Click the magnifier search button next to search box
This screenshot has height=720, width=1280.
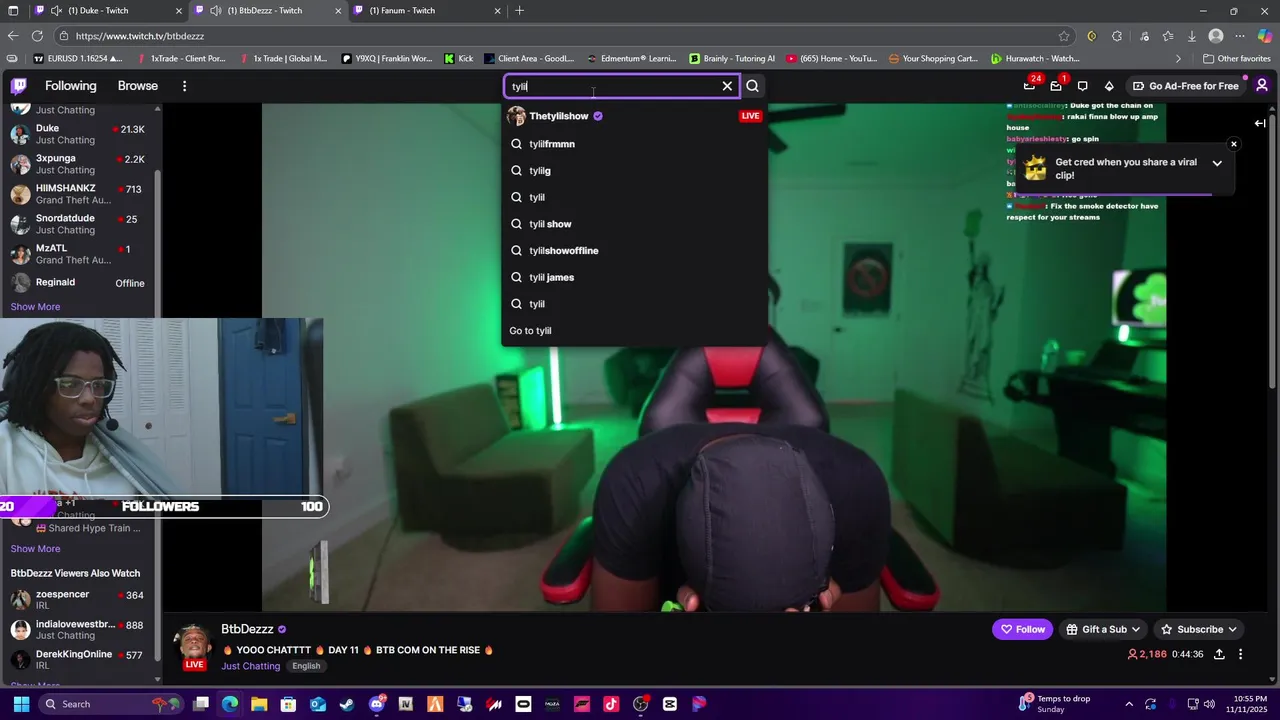tap(753, 86)
